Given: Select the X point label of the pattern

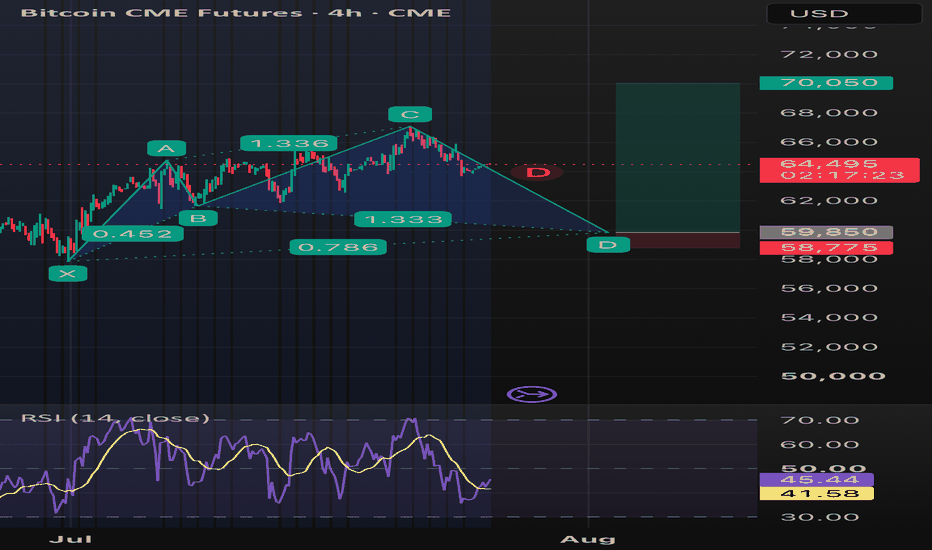Looking at the screenshot, I should [68, 274].
